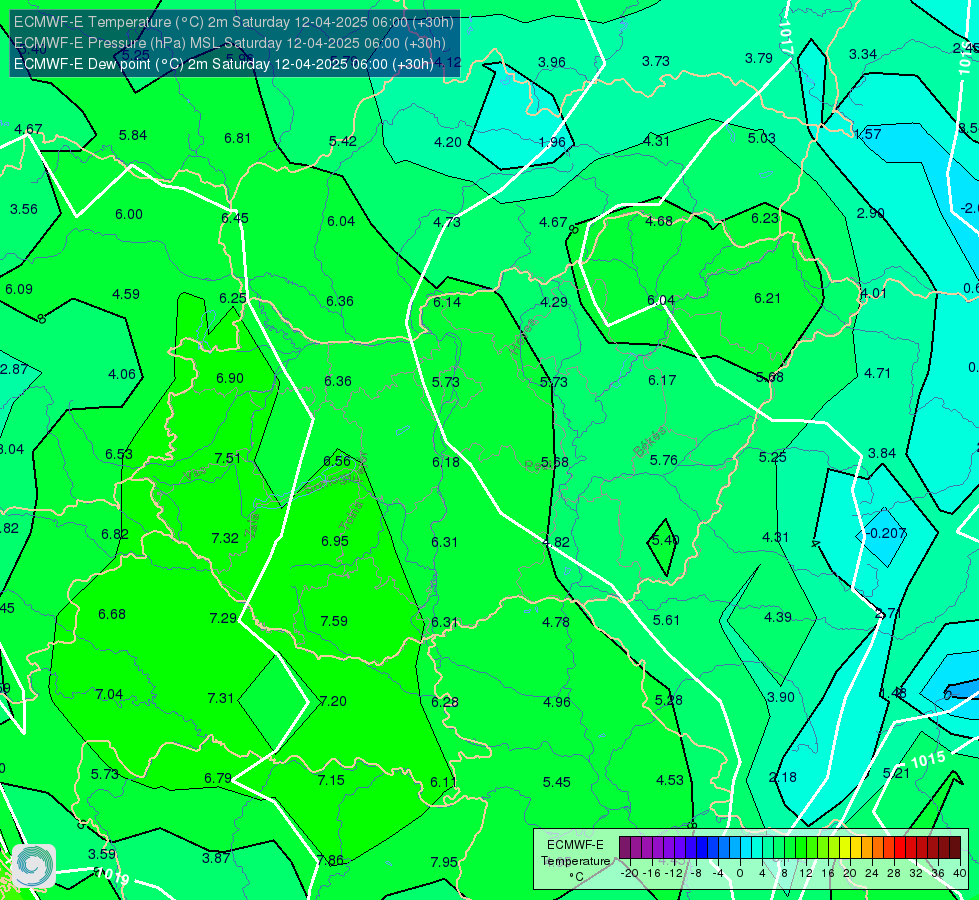Click the map value 3.56

pos(24,209)
